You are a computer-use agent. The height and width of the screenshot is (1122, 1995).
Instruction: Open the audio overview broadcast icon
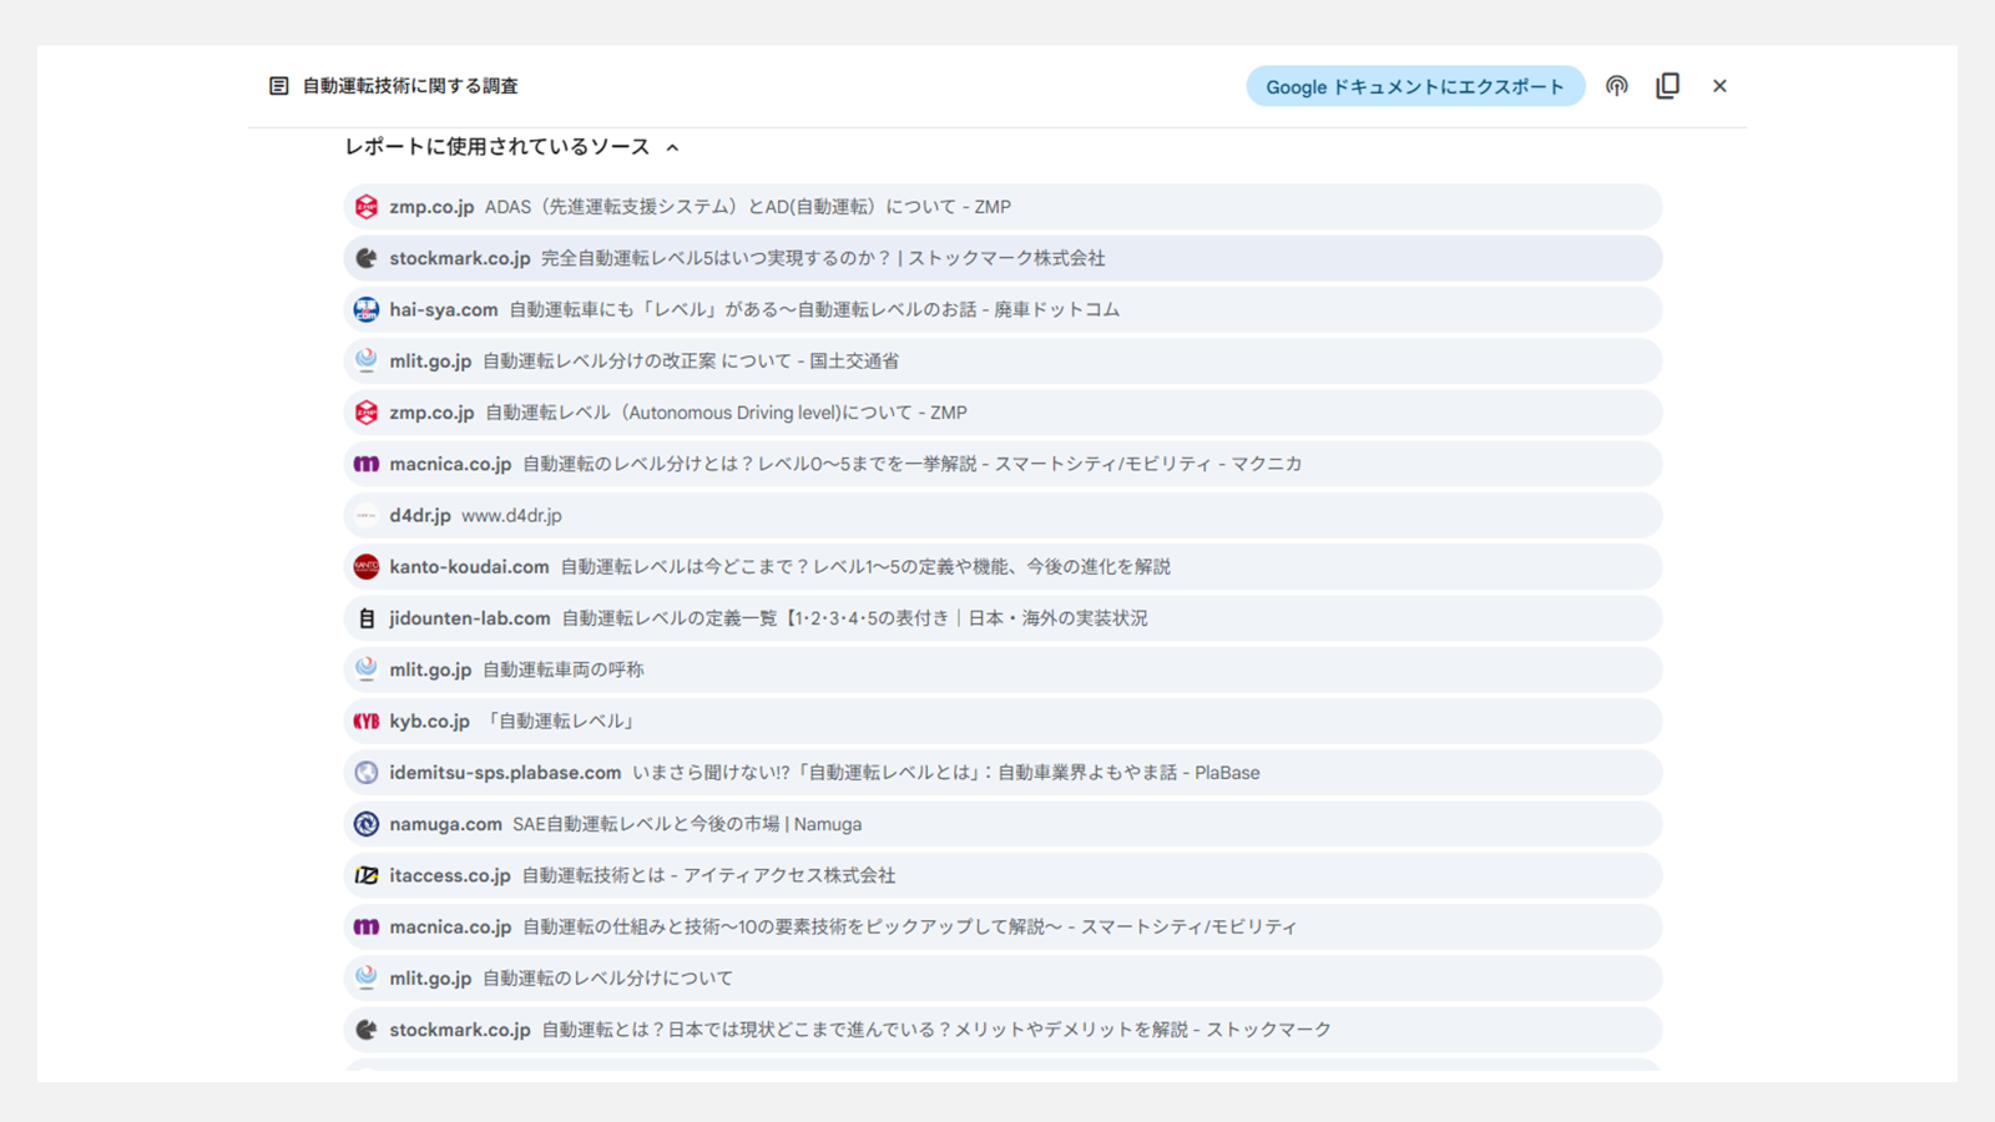pos(1616,86)
